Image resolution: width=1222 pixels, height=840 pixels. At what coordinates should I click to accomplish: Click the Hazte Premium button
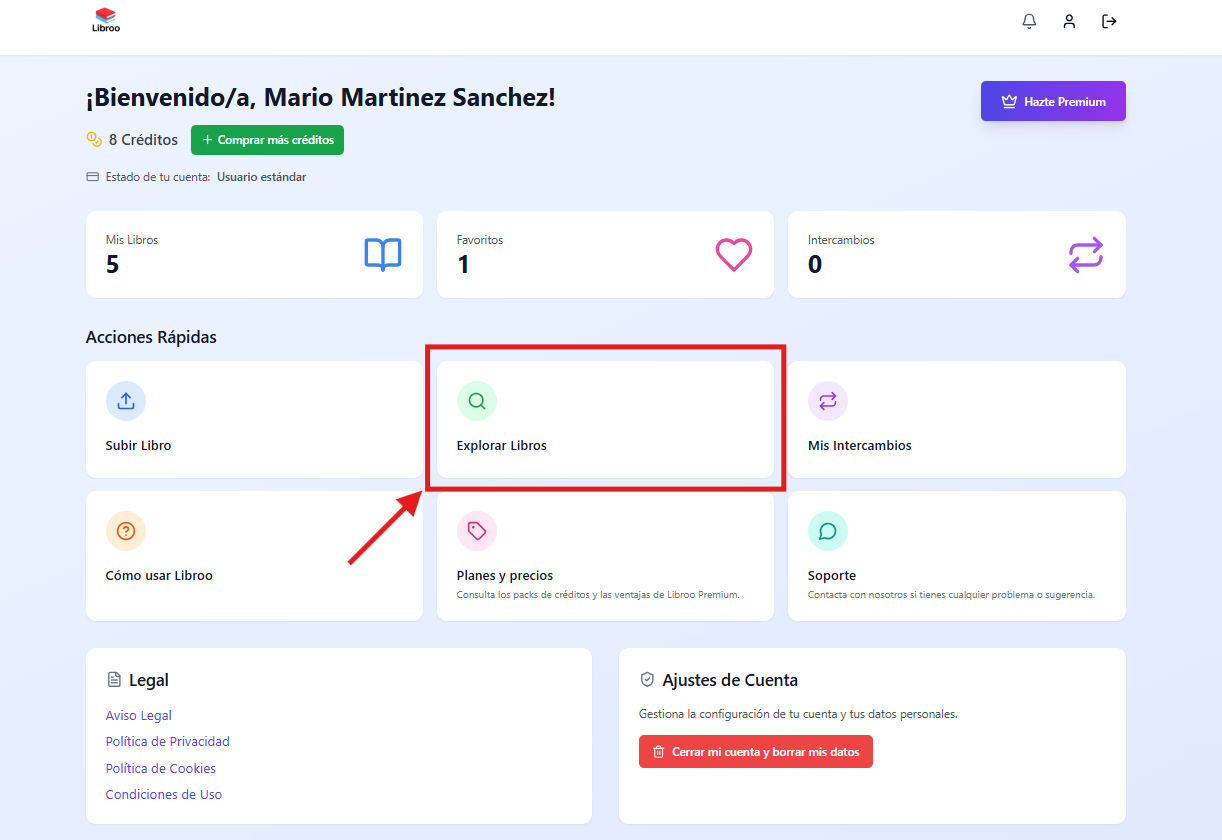[1053, 101]
